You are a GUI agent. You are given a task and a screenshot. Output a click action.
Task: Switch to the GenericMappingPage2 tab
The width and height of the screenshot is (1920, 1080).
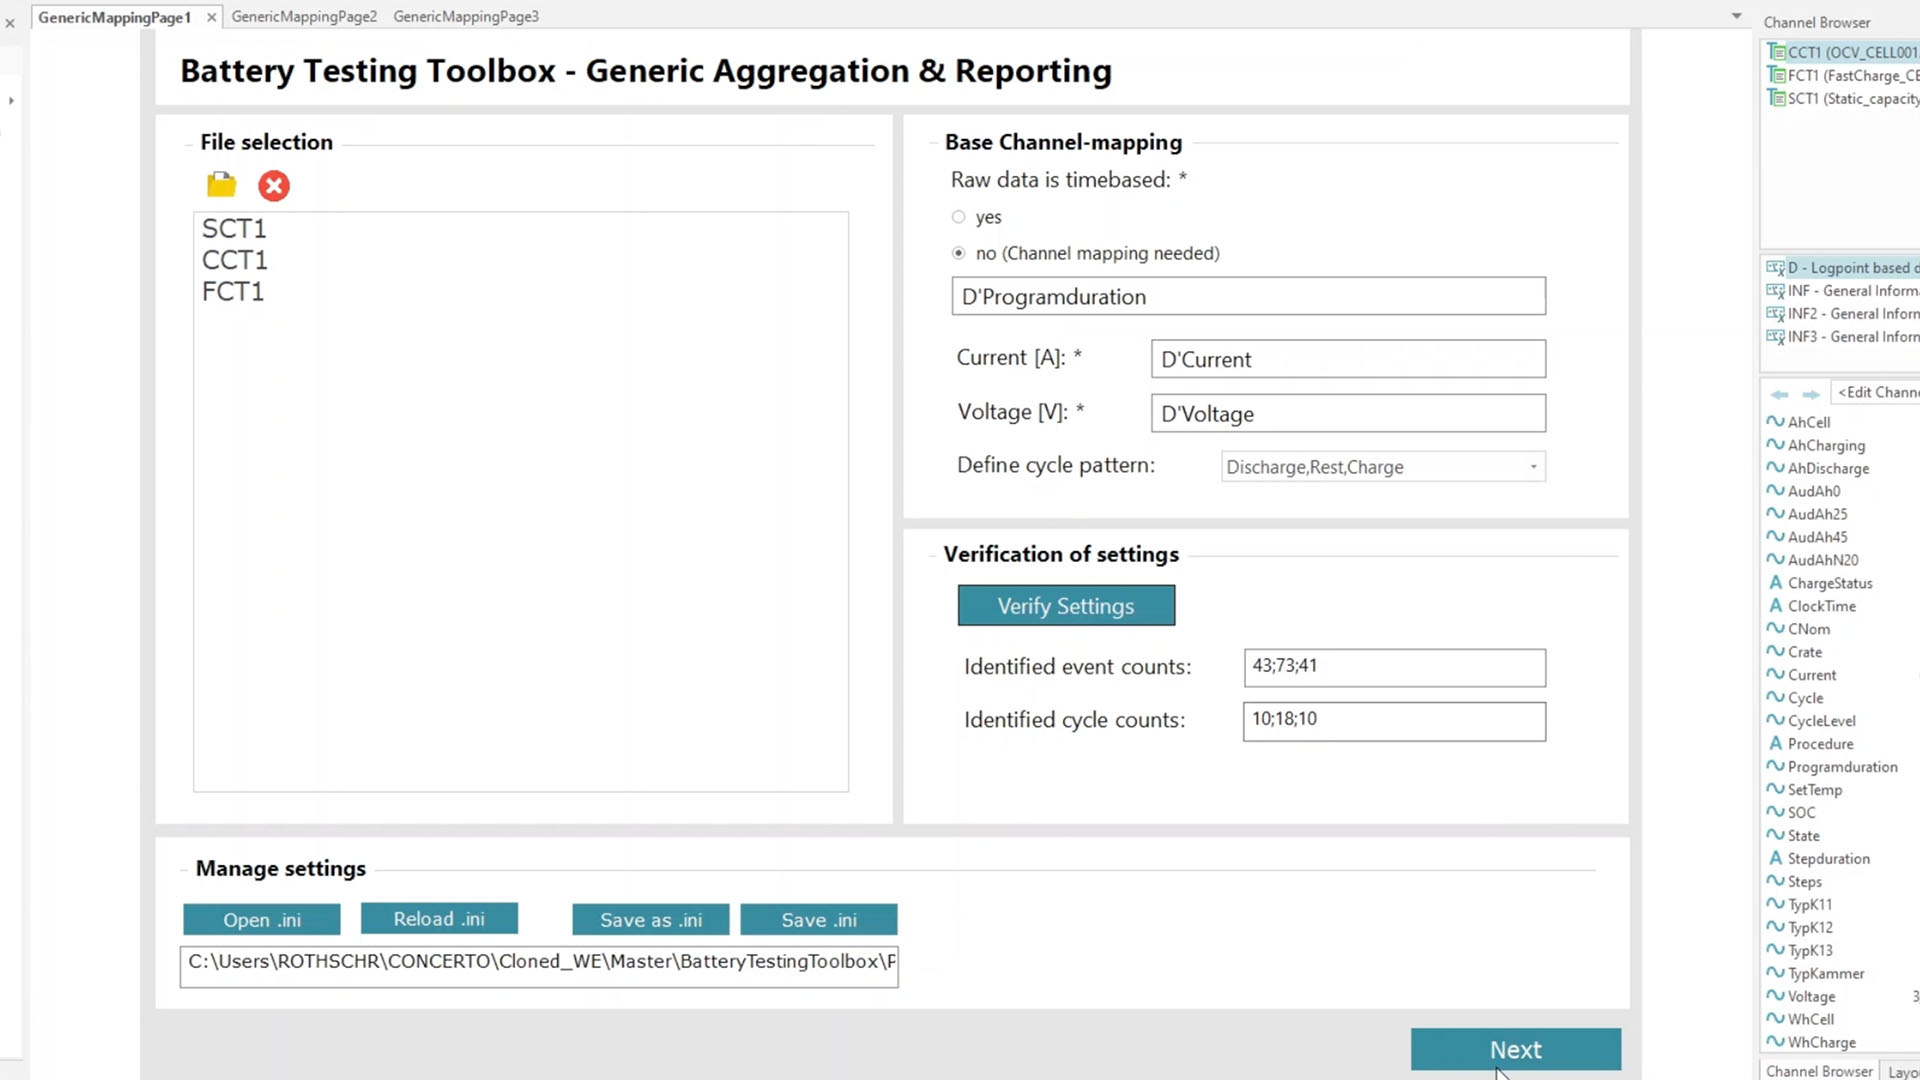coord(304,16)
